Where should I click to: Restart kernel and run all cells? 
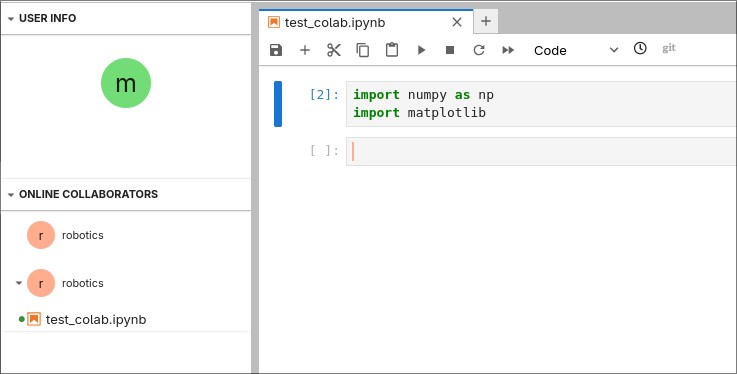click(508, 50)
